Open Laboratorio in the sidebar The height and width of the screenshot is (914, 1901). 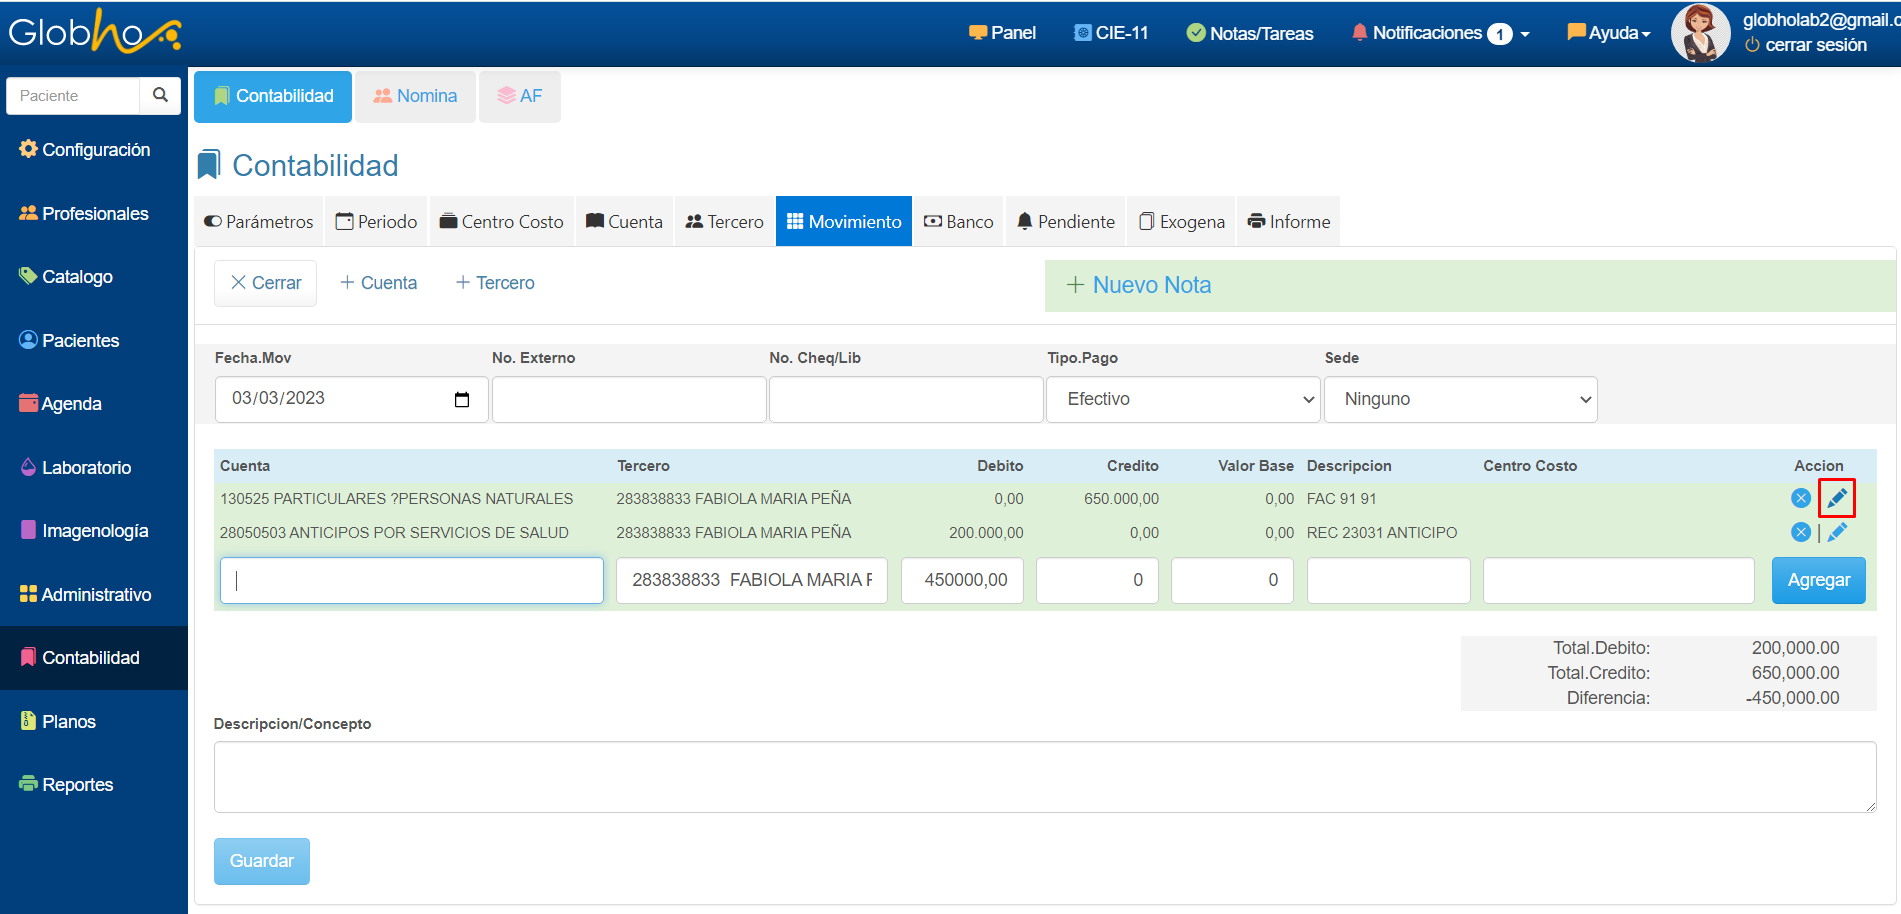[86, 467]
